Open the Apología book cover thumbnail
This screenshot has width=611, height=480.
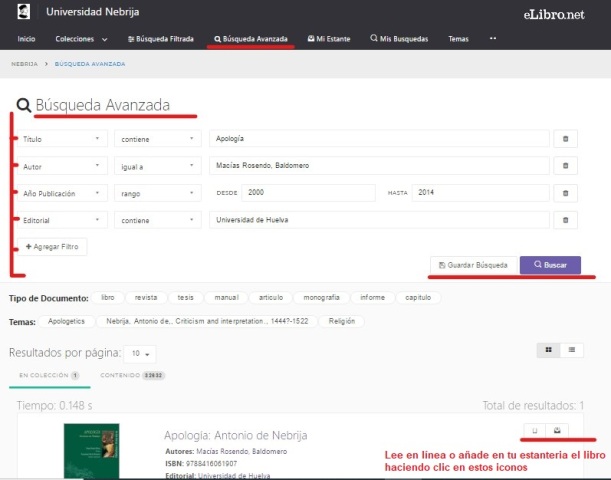tap(92, 451)
